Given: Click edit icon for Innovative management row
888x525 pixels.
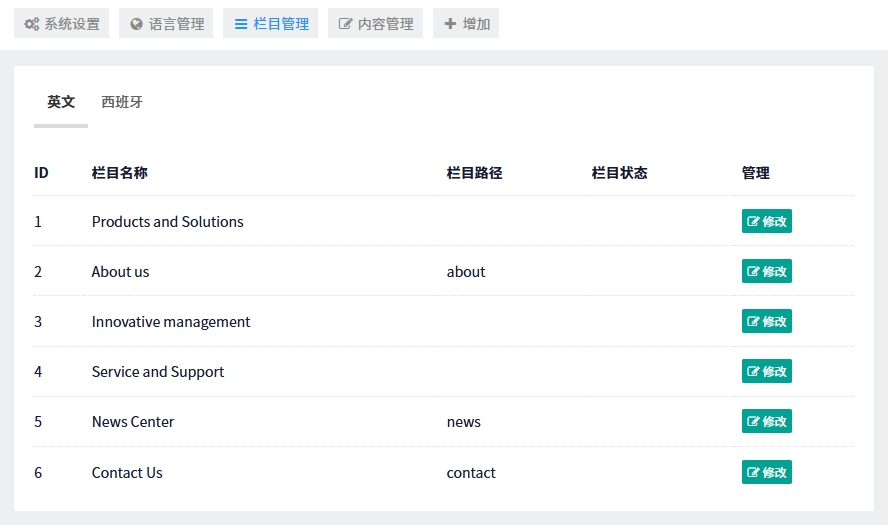Looking at the screenshot, I should (753, 322).
